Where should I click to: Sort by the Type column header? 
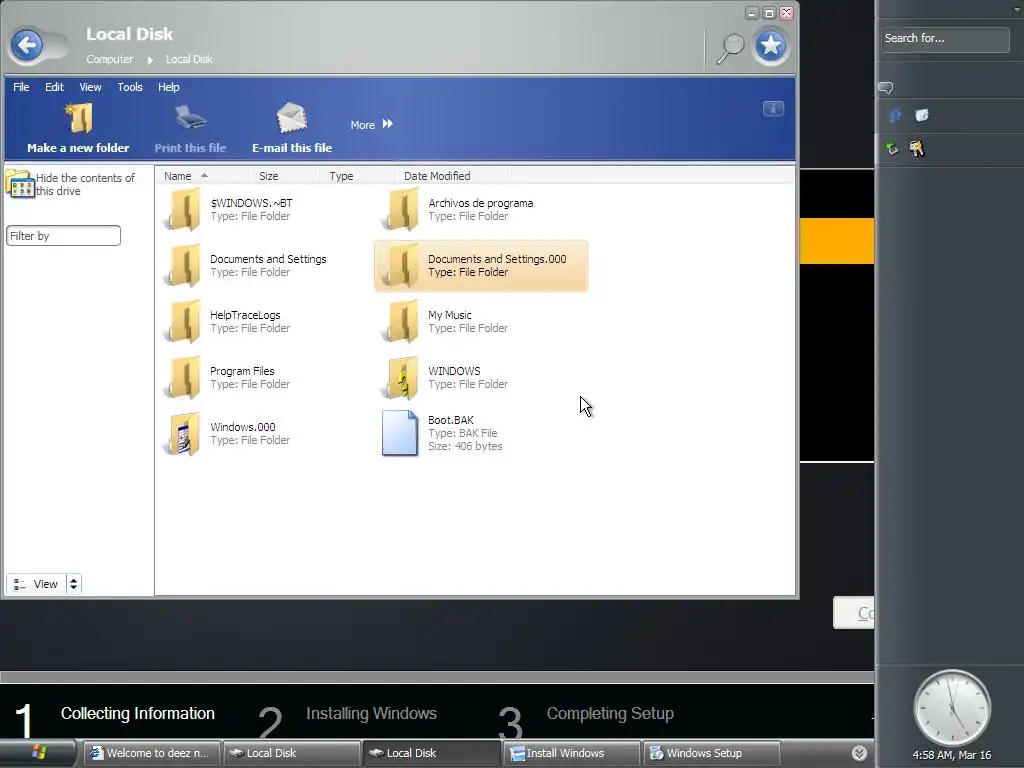pos(357,176)
